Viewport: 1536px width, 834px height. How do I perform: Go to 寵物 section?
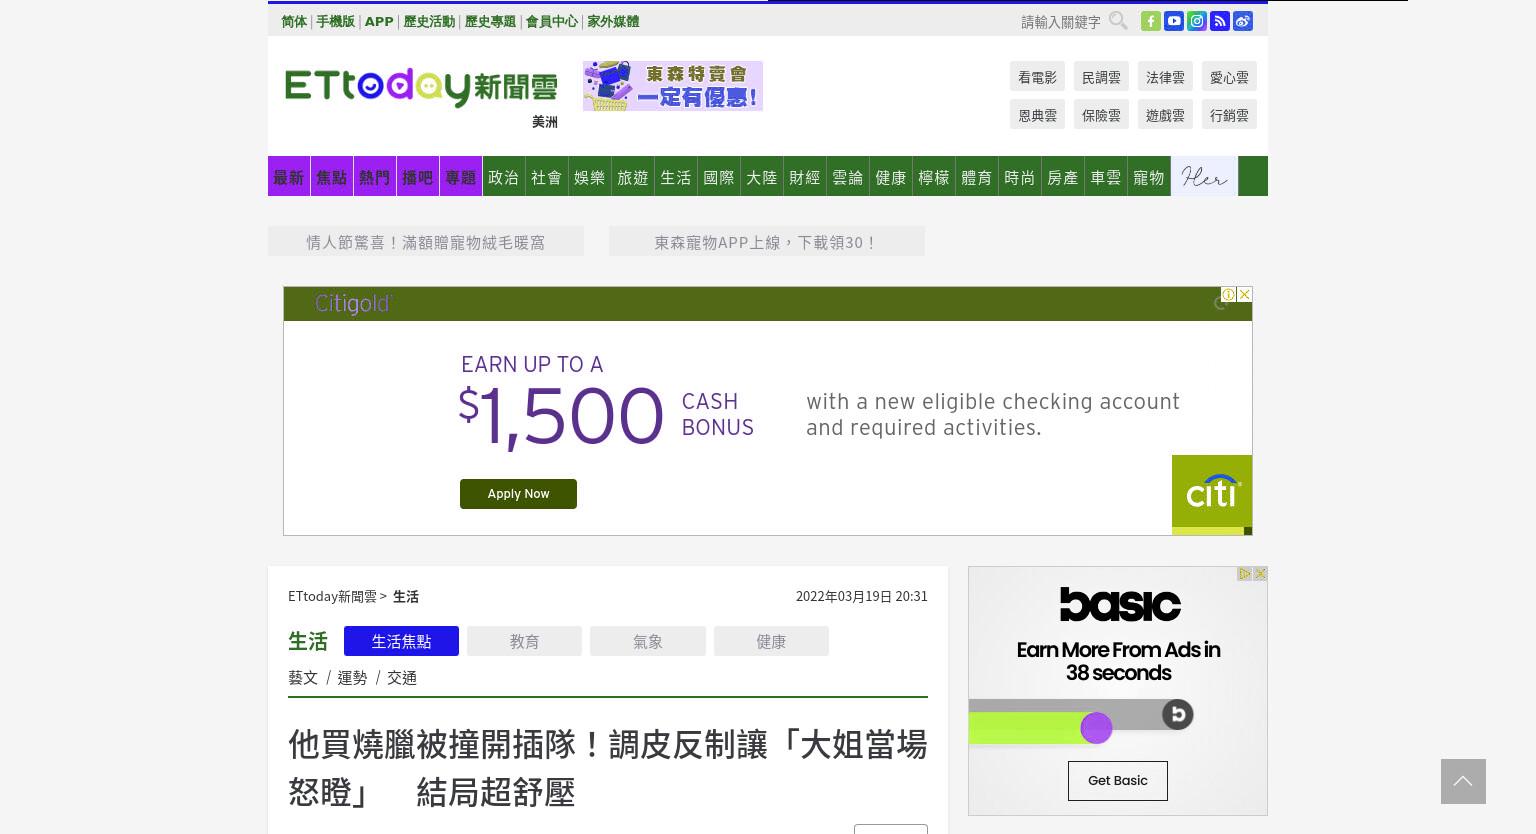click(x=1149, y=177)
